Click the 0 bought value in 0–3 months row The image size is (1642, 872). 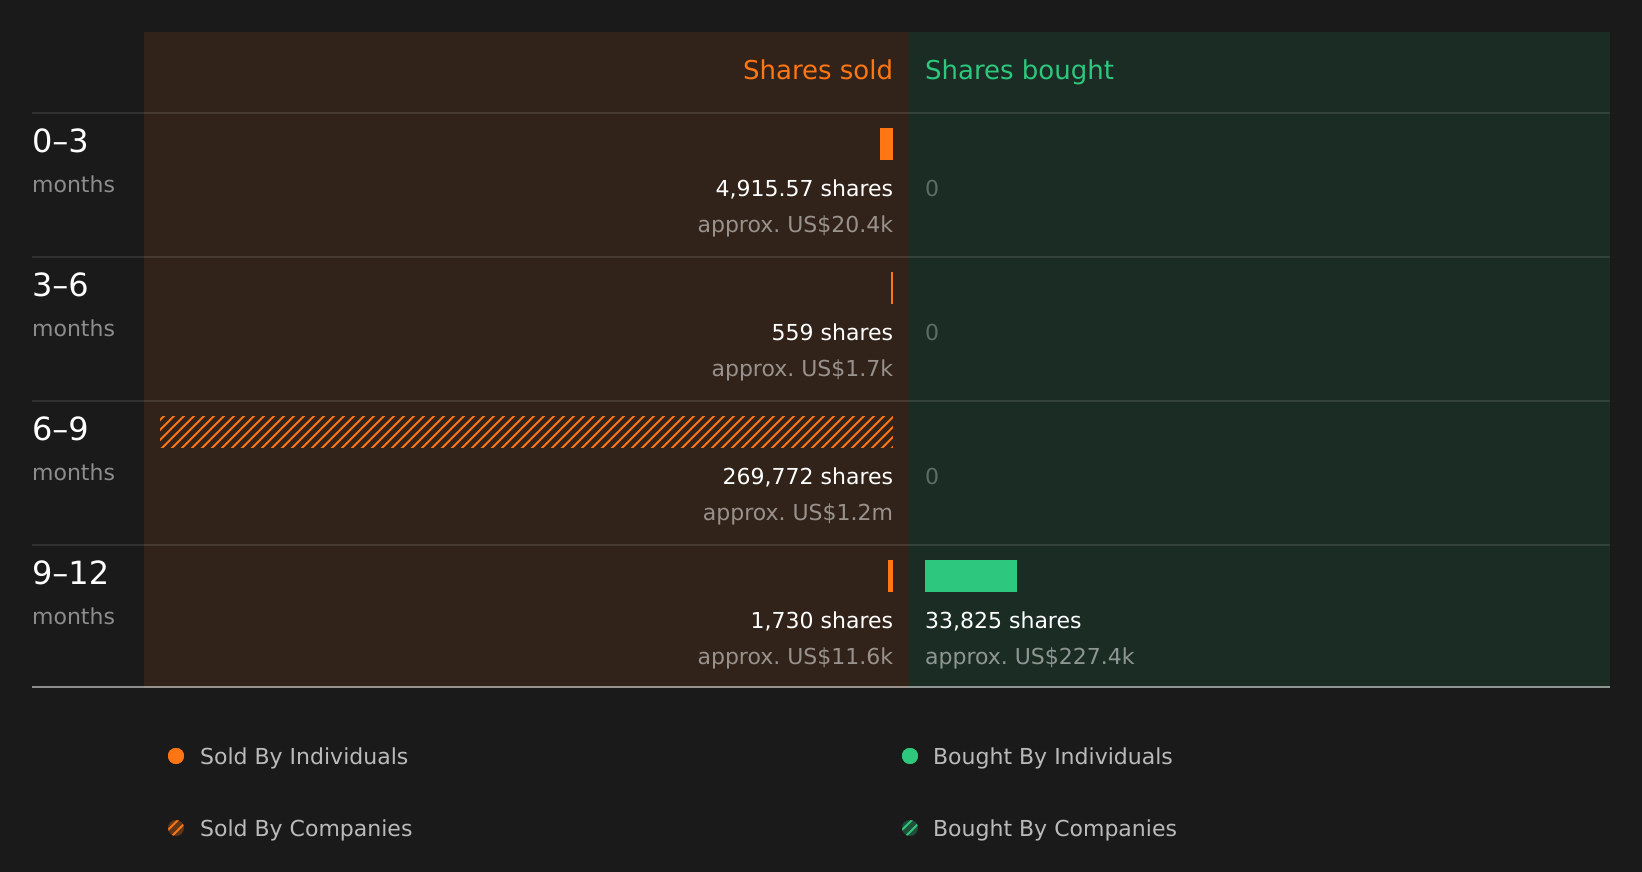tap(932, 189)
